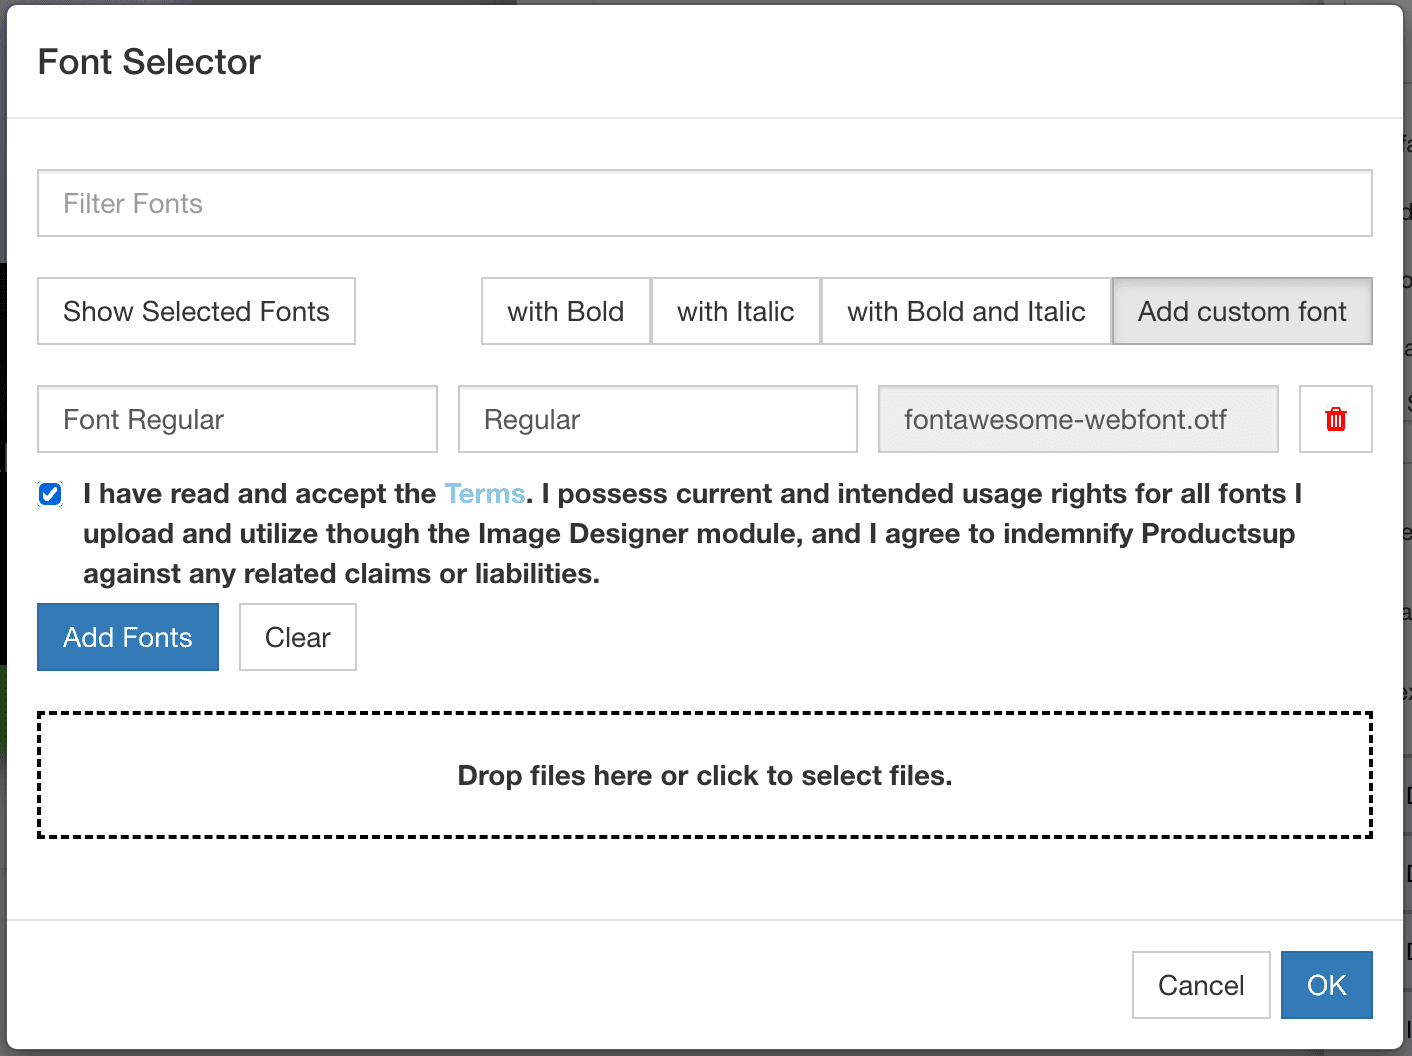Select 'with Bold and Italic' filter
The height and width of the screenshot is (1056, 1412).
965,311
